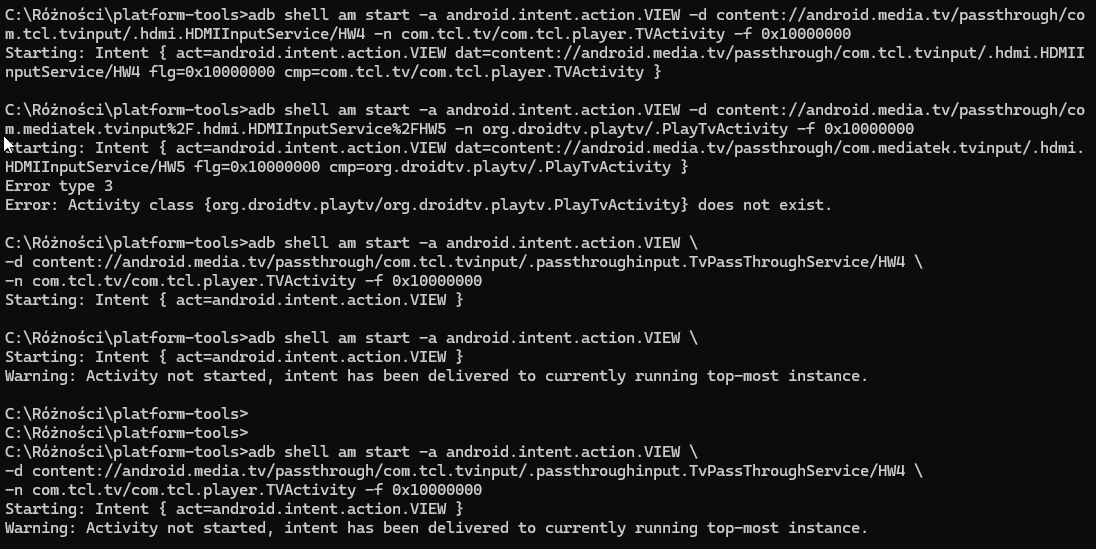The image size is (1096, 549).
Task: Click the first empty platform-tools prompt line
Action: 125,414
